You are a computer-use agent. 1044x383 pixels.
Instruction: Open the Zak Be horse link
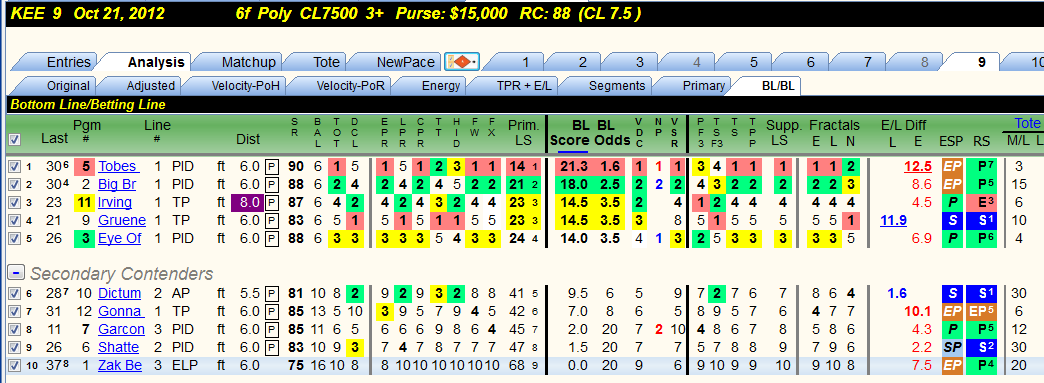pos(120,365)
